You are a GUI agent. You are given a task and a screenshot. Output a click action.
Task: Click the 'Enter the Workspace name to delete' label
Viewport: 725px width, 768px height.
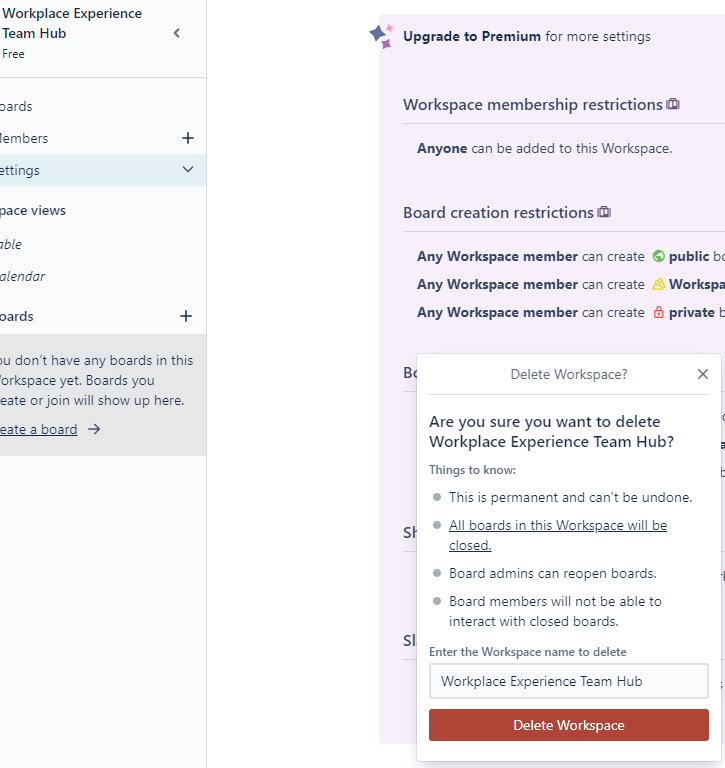tap(528, 652)
